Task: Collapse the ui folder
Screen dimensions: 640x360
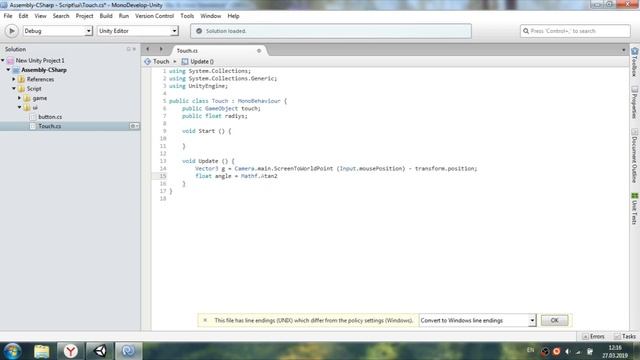Action: click(19, 107)
